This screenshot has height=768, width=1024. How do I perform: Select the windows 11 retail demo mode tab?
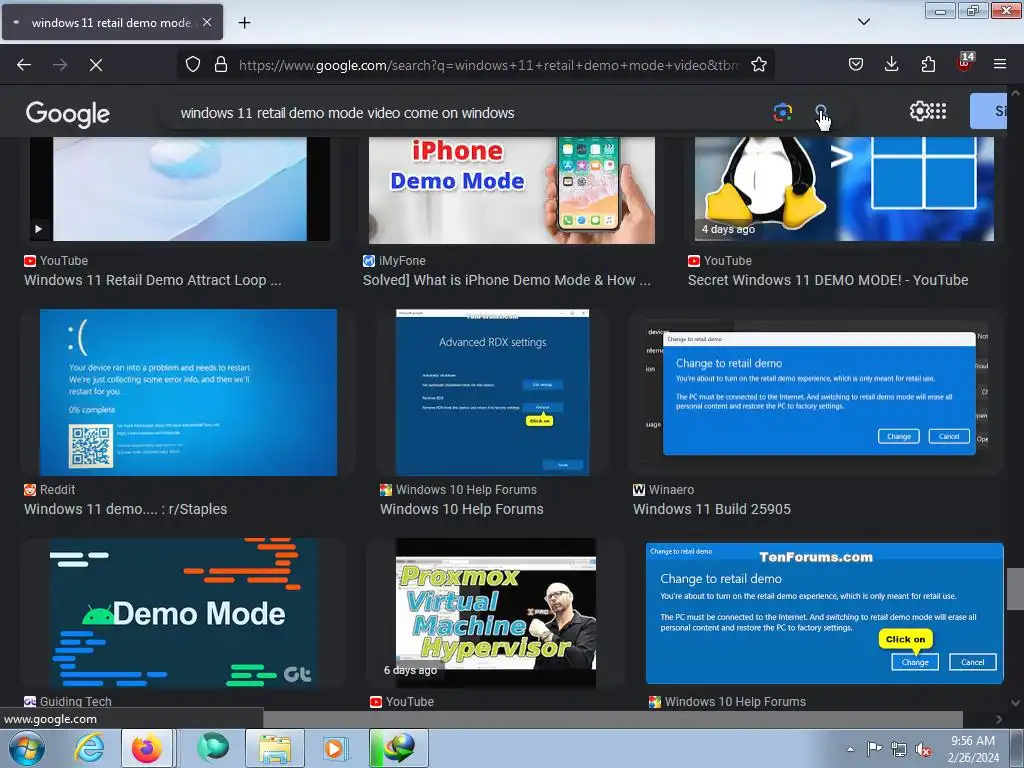tap(112, 22)
